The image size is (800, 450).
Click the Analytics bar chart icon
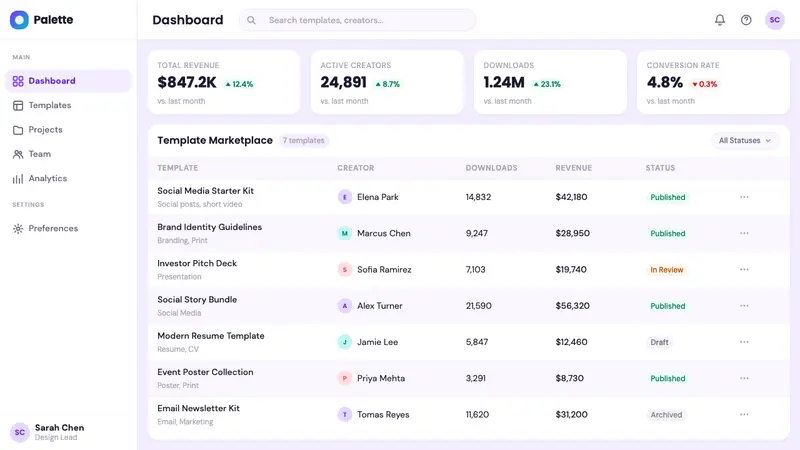tap(18, 179)
